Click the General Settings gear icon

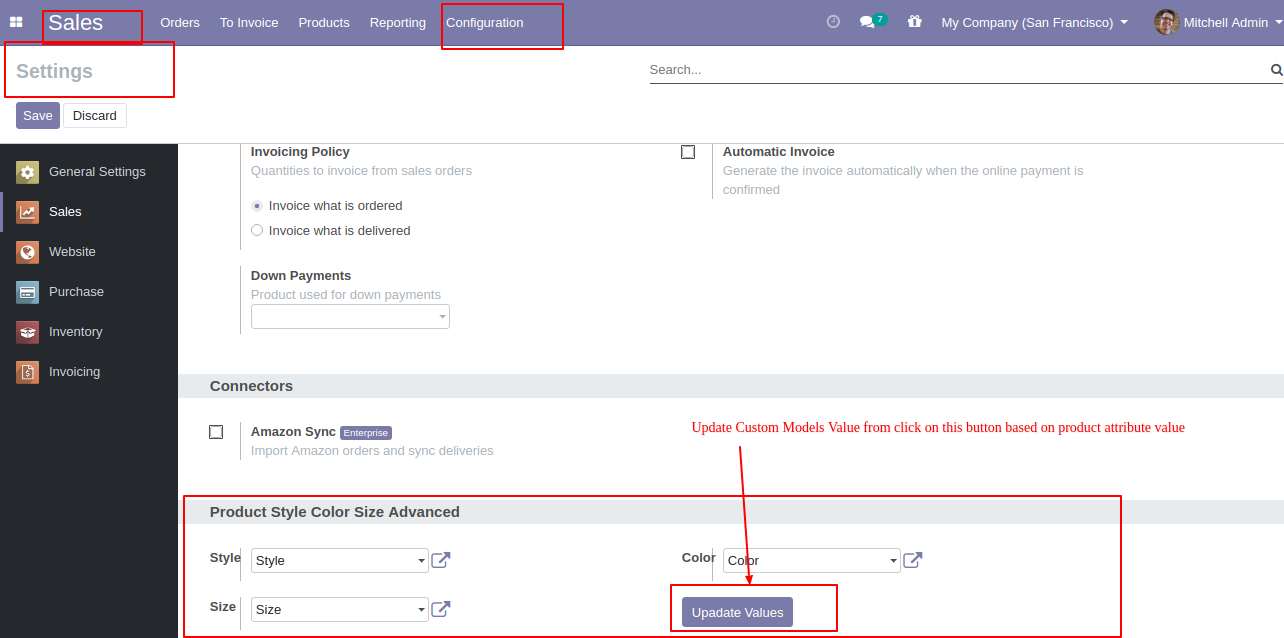click(x=27, y=172)
